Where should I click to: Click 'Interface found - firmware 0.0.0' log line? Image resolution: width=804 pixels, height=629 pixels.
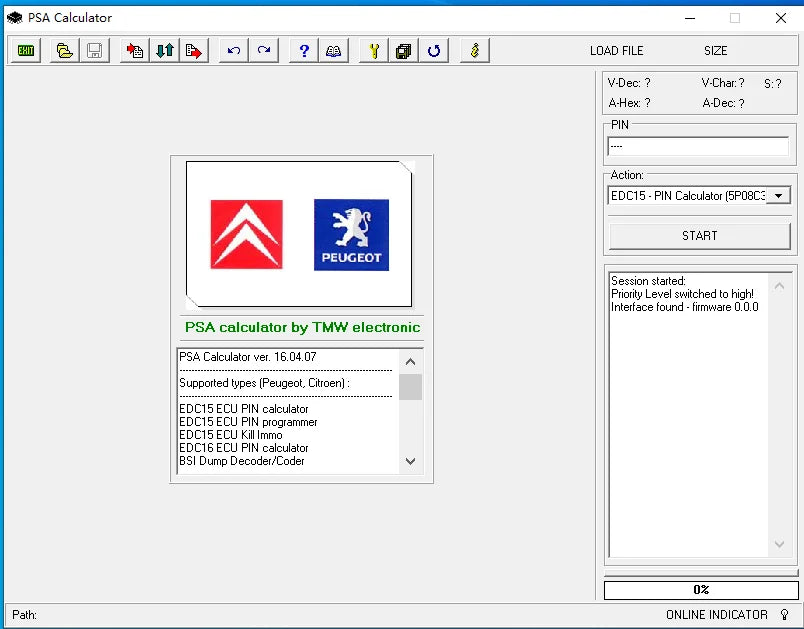(685, 307)
